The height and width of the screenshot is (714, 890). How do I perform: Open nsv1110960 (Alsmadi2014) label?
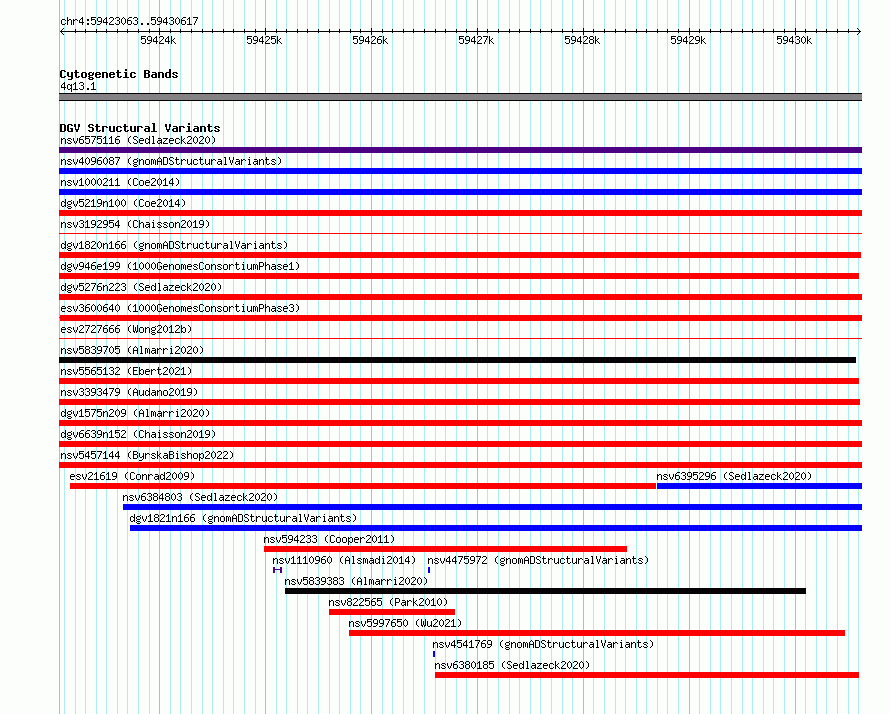[x=344, y=560]
